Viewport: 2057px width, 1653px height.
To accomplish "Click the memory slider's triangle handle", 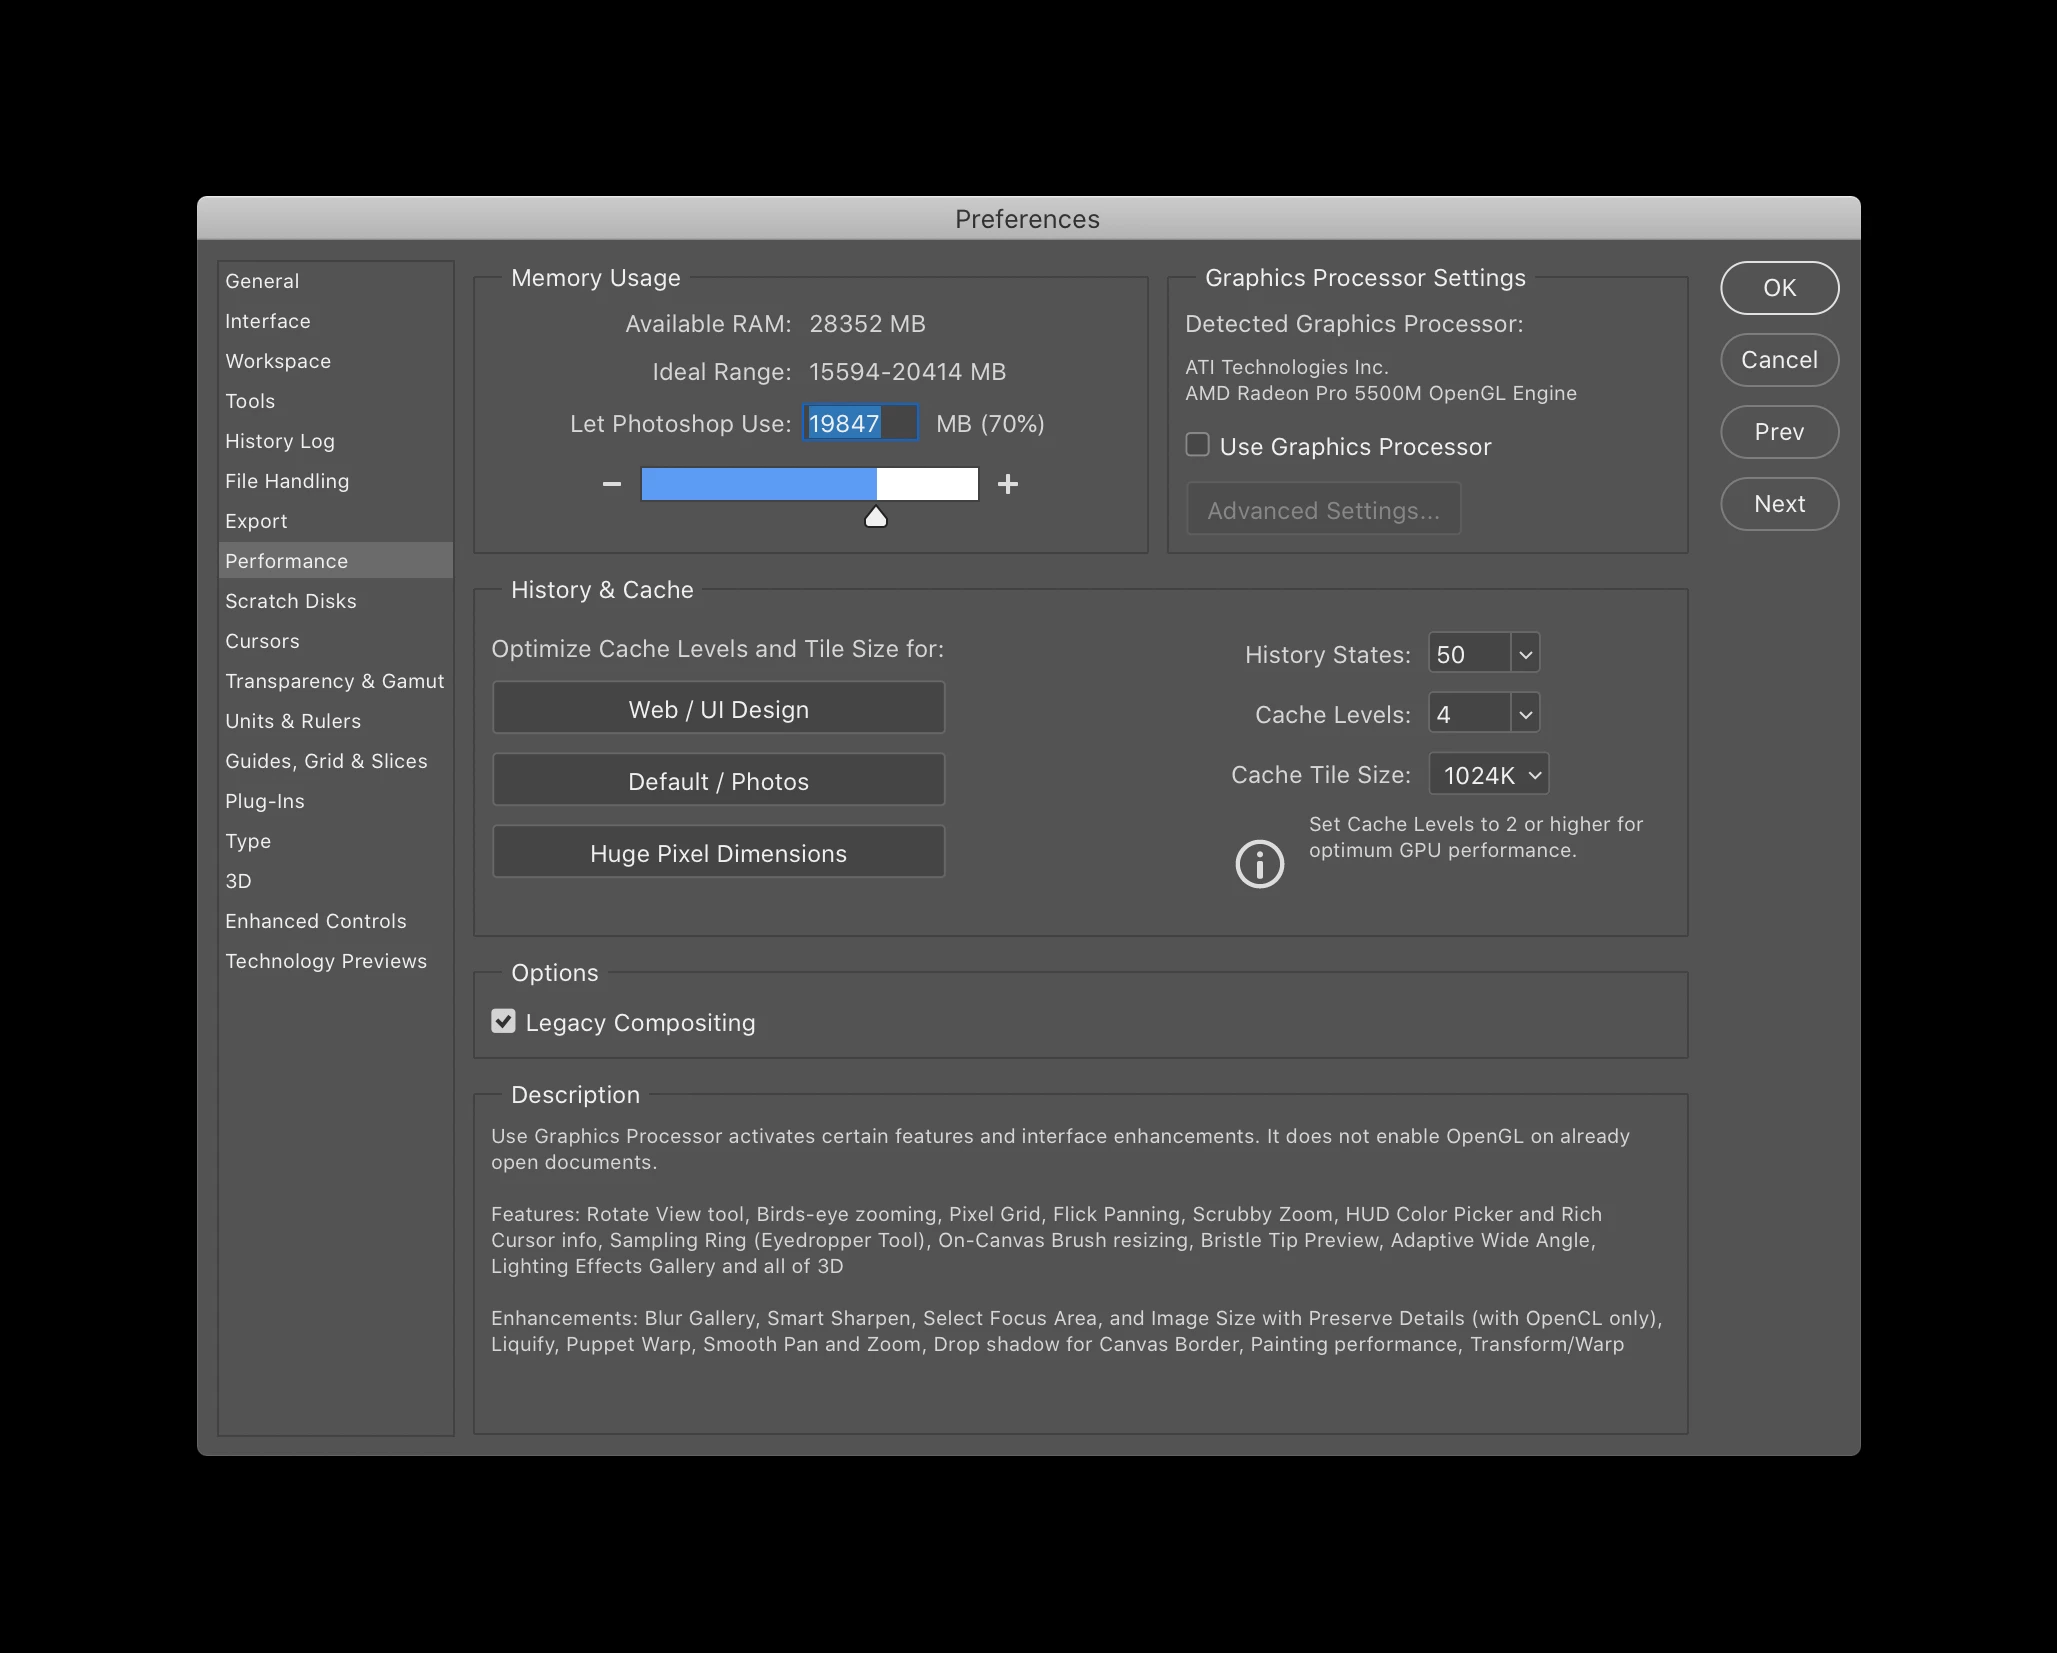I will tap(875, 517).
